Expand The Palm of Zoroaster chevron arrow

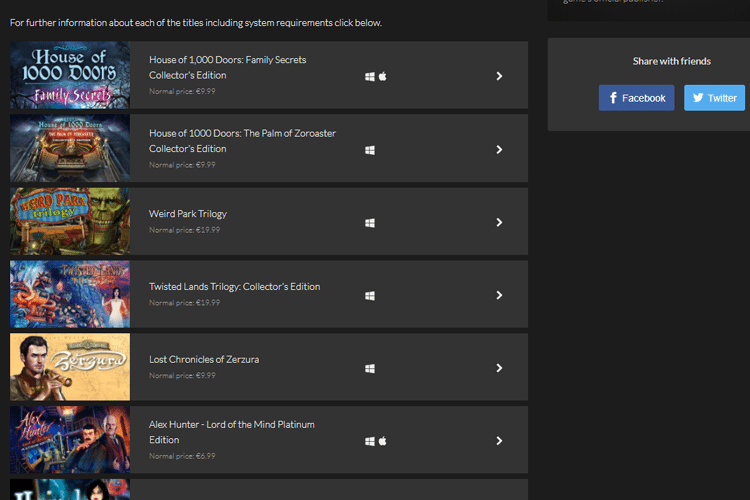coord(499,150)
